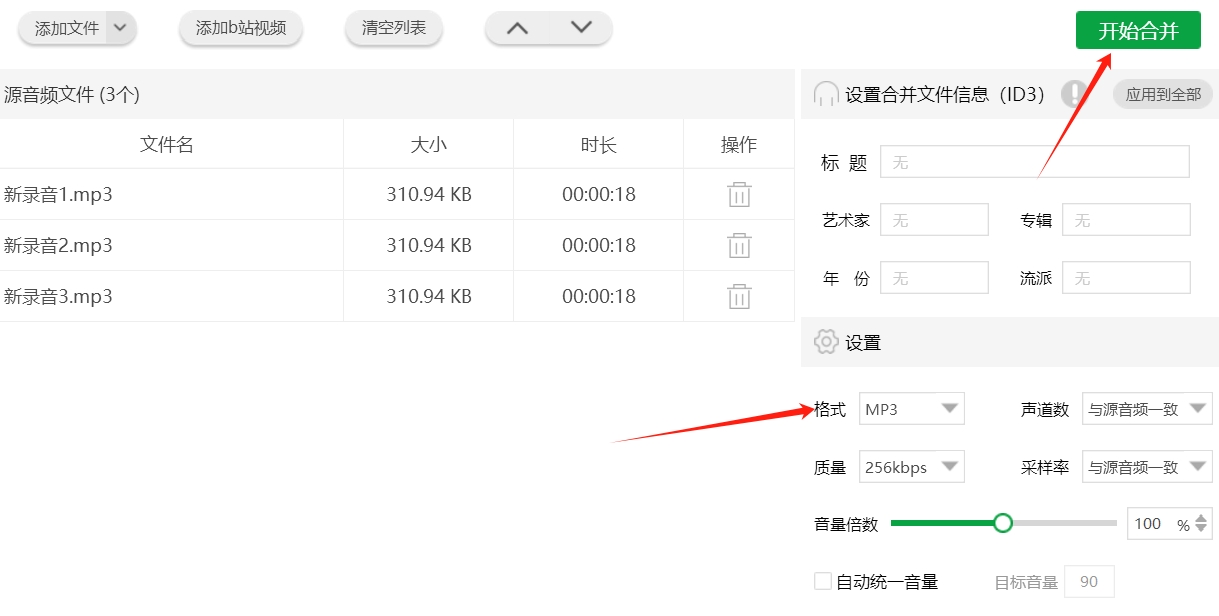Open the 格式 MP3 dropdown
Image resolution: width=1219 pixels, height=616 pixels.
pyautogui.click(x=911, y=409)
